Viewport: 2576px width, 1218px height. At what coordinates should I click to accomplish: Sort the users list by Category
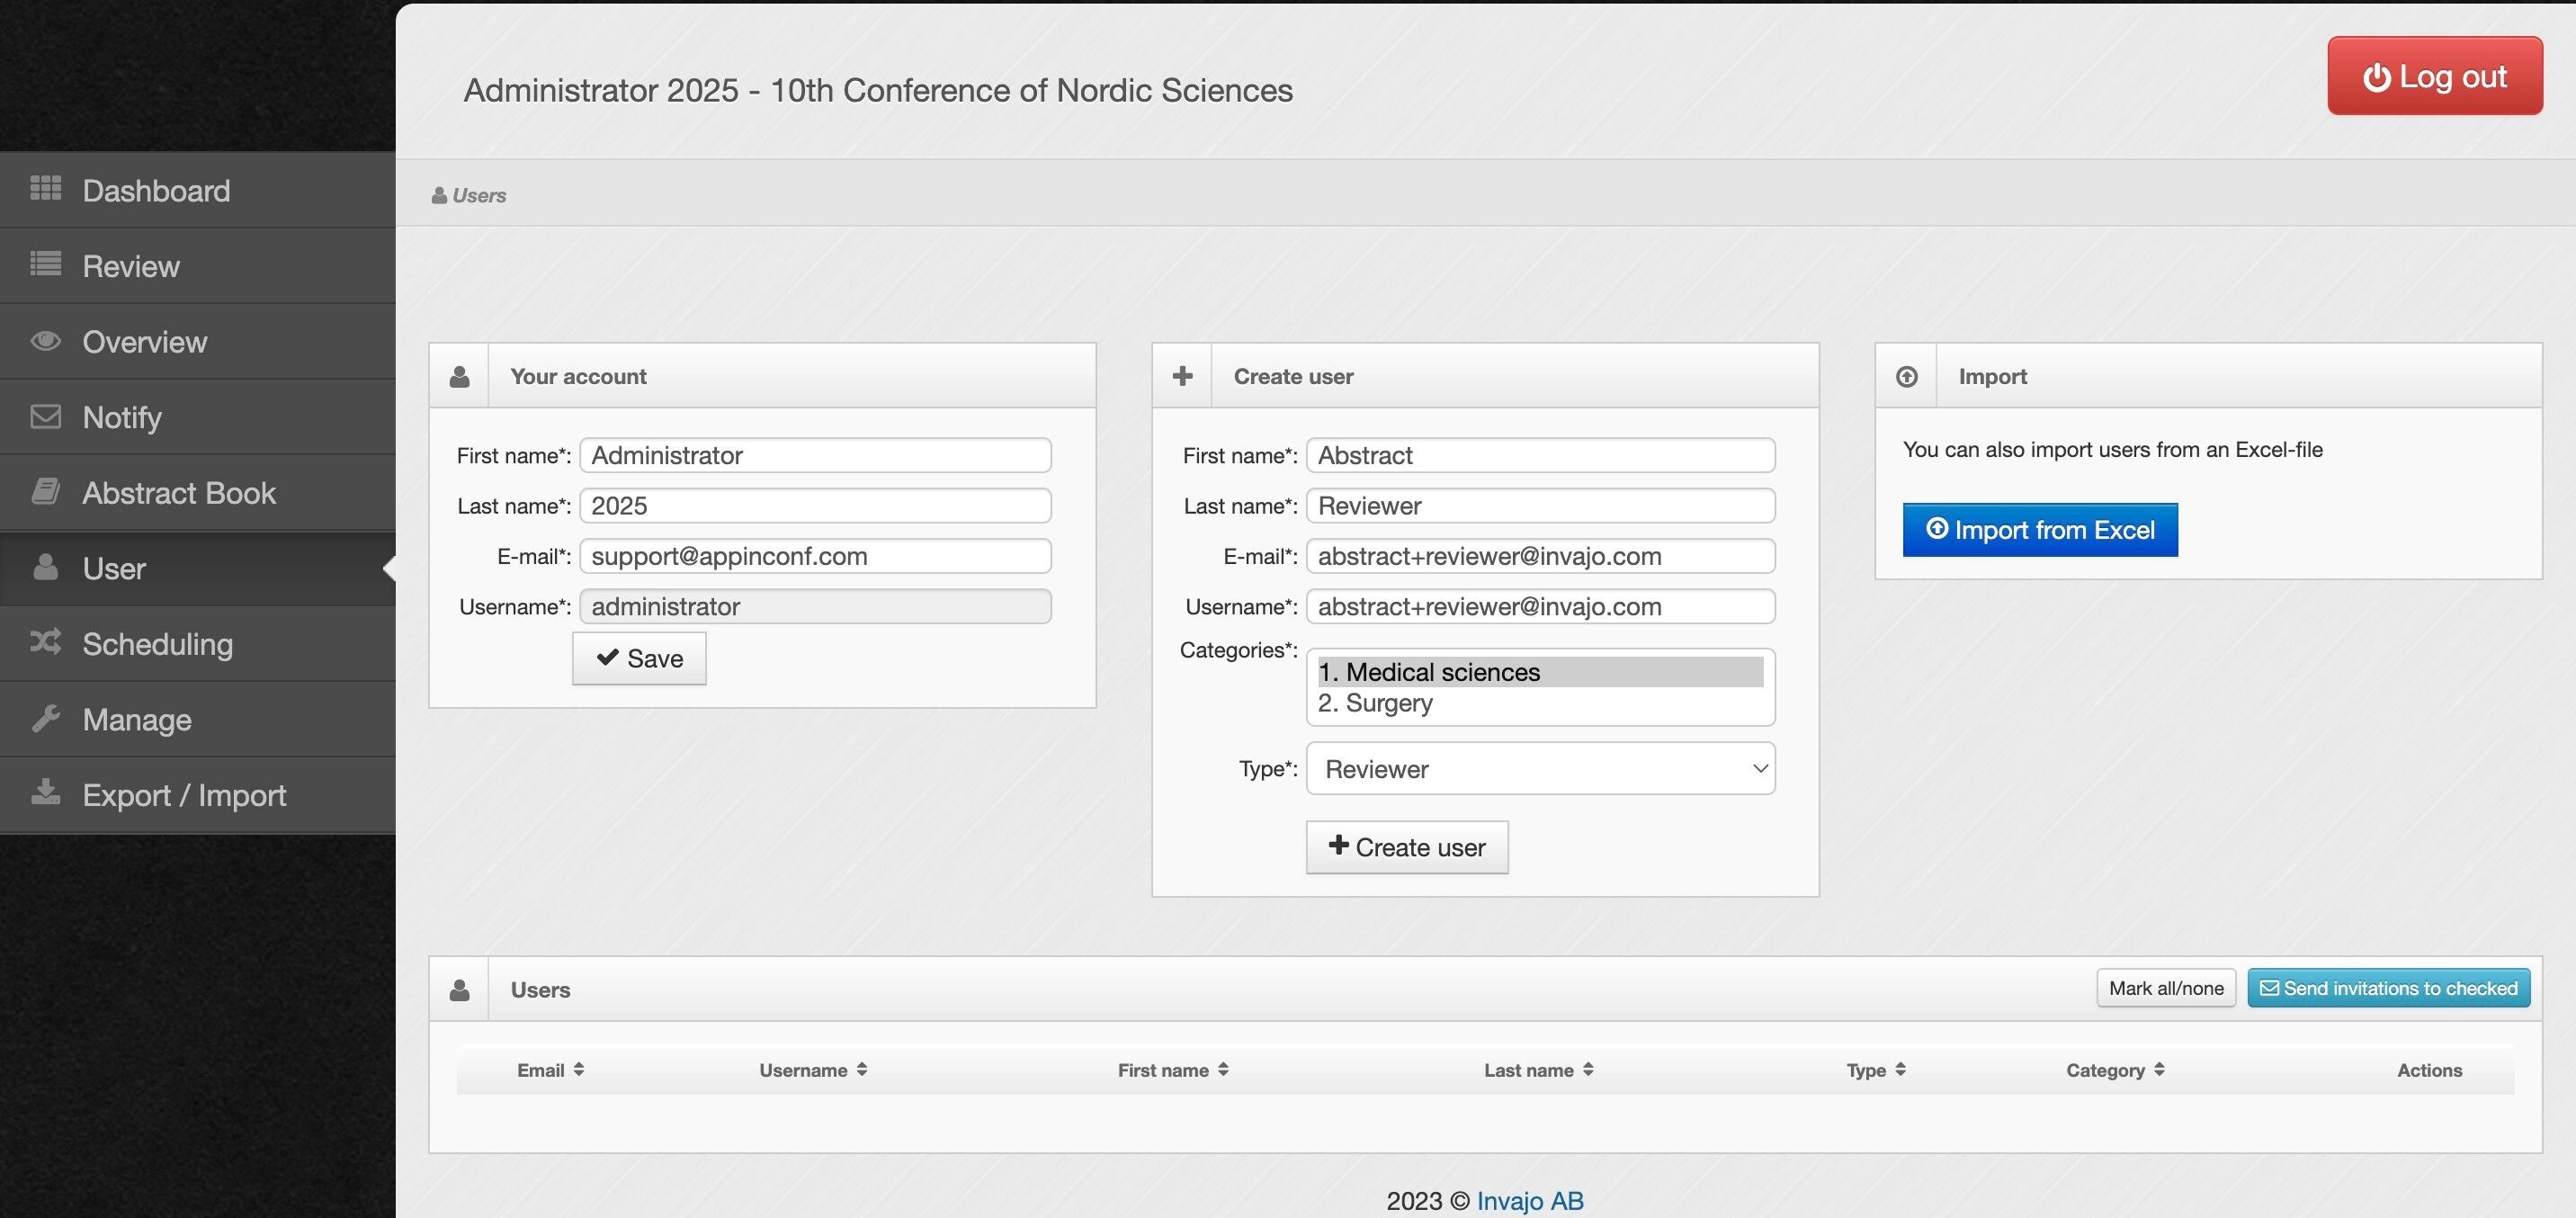(2114, 1070)
